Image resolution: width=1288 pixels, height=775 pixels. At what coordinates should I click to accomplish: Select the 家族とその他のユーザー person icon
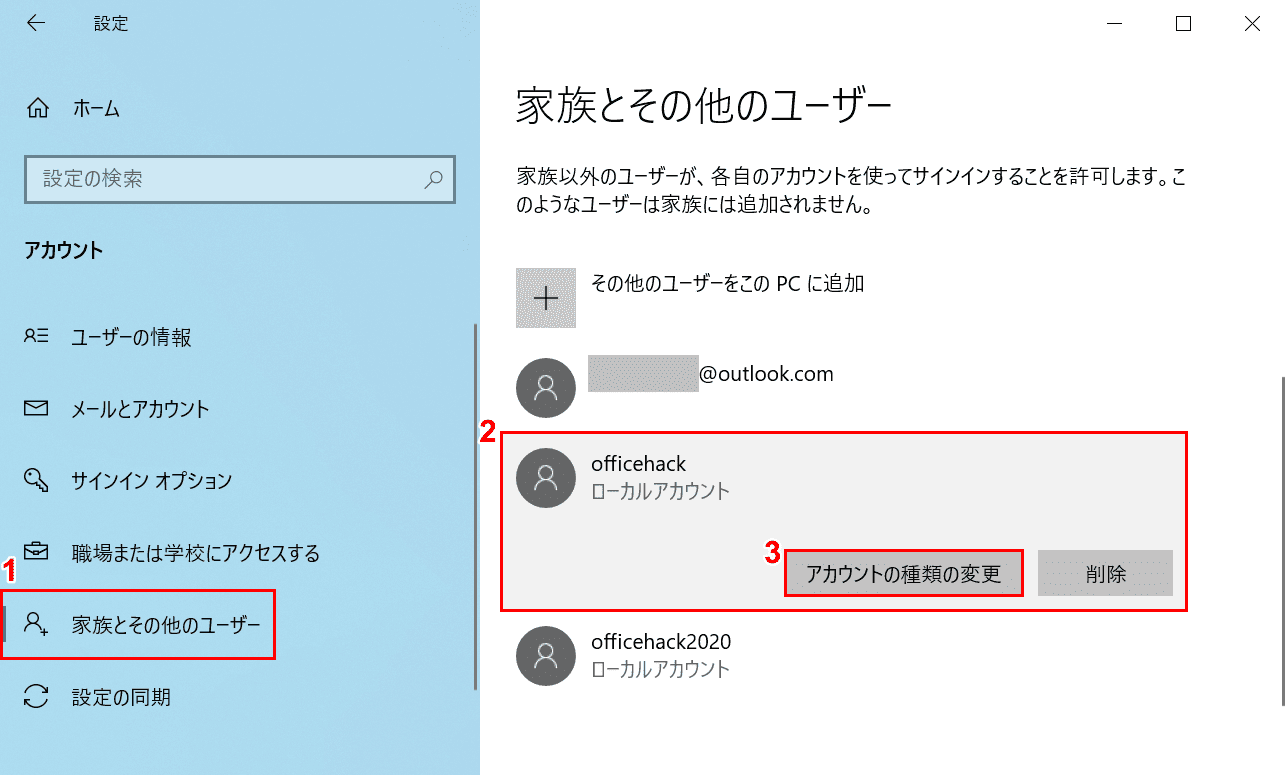36,625
